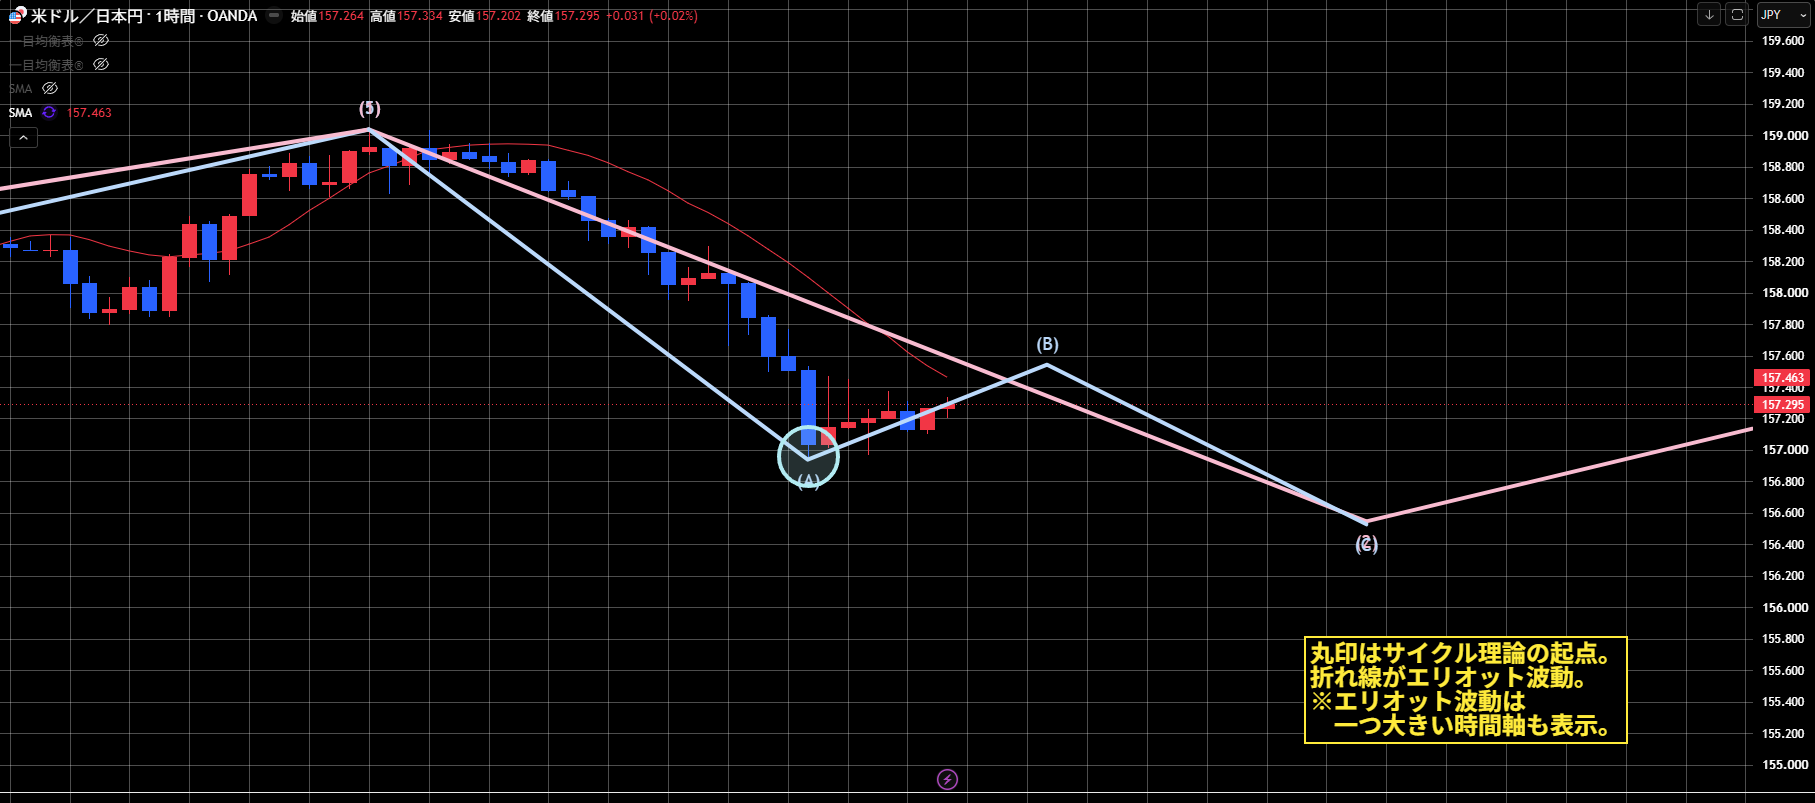
Task: Show the second 一目均衡表 indicator via eye icon
Action: point(101,65)
